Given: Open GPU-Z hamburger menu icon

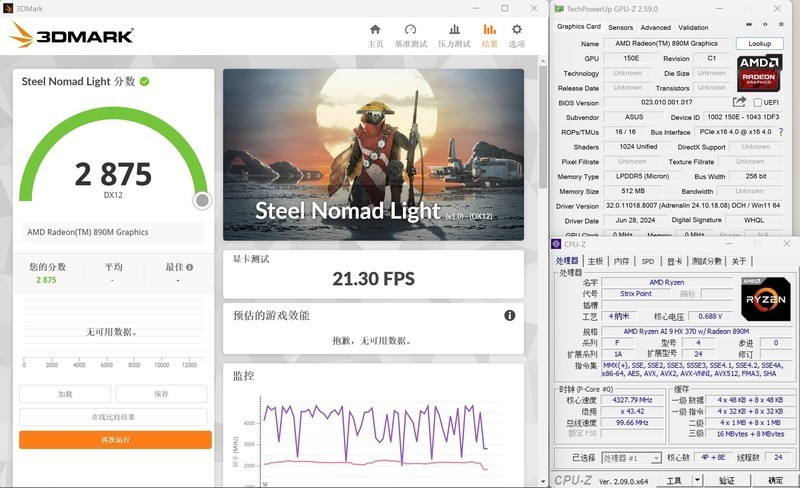Looking at the screenshot, I should point(781,25).
